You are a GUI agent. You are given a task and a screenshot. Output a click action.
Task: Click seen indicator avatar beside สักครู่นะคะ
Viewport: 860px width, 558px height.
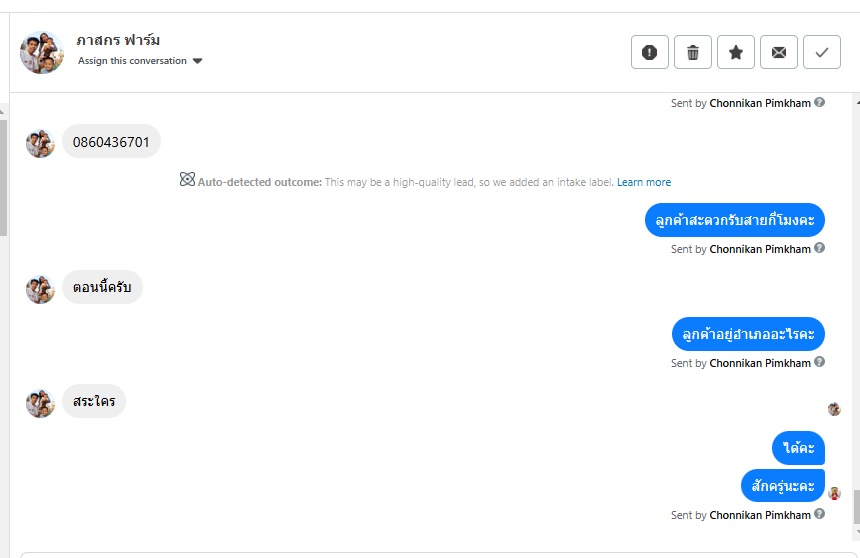[x=834, y=493]
